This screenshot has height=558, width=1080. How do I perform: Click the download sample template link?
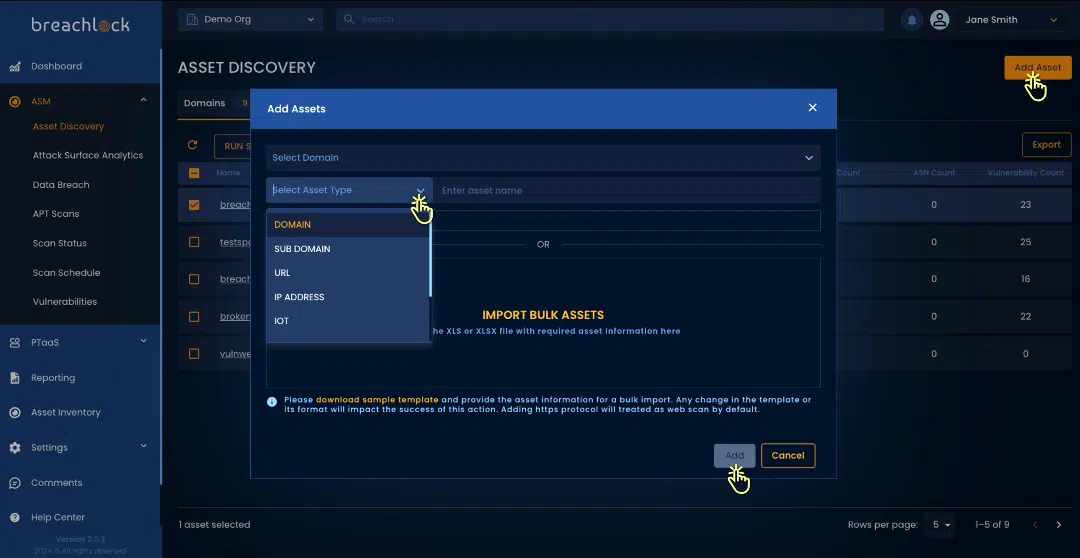(377, 400)
